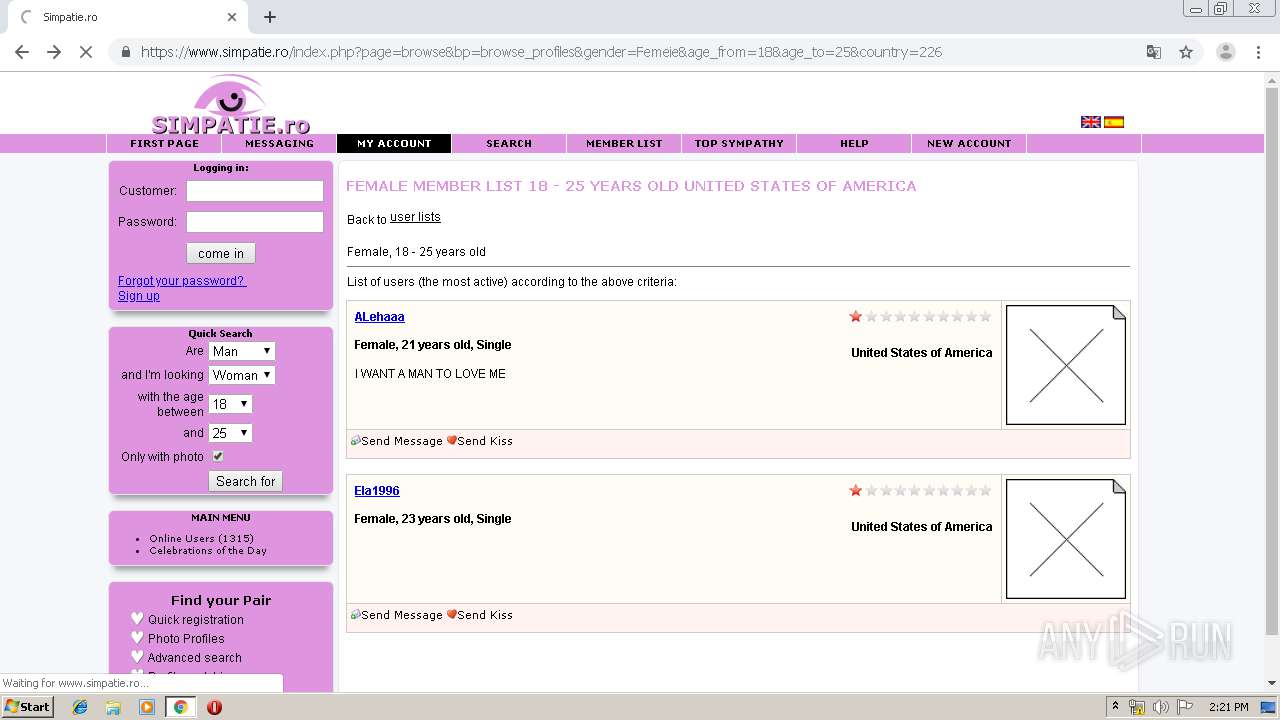Toggle the Only with photo checkbox
Image resolution: width=1280 pixels, height=720 pixels.
[x=217, y=456]
